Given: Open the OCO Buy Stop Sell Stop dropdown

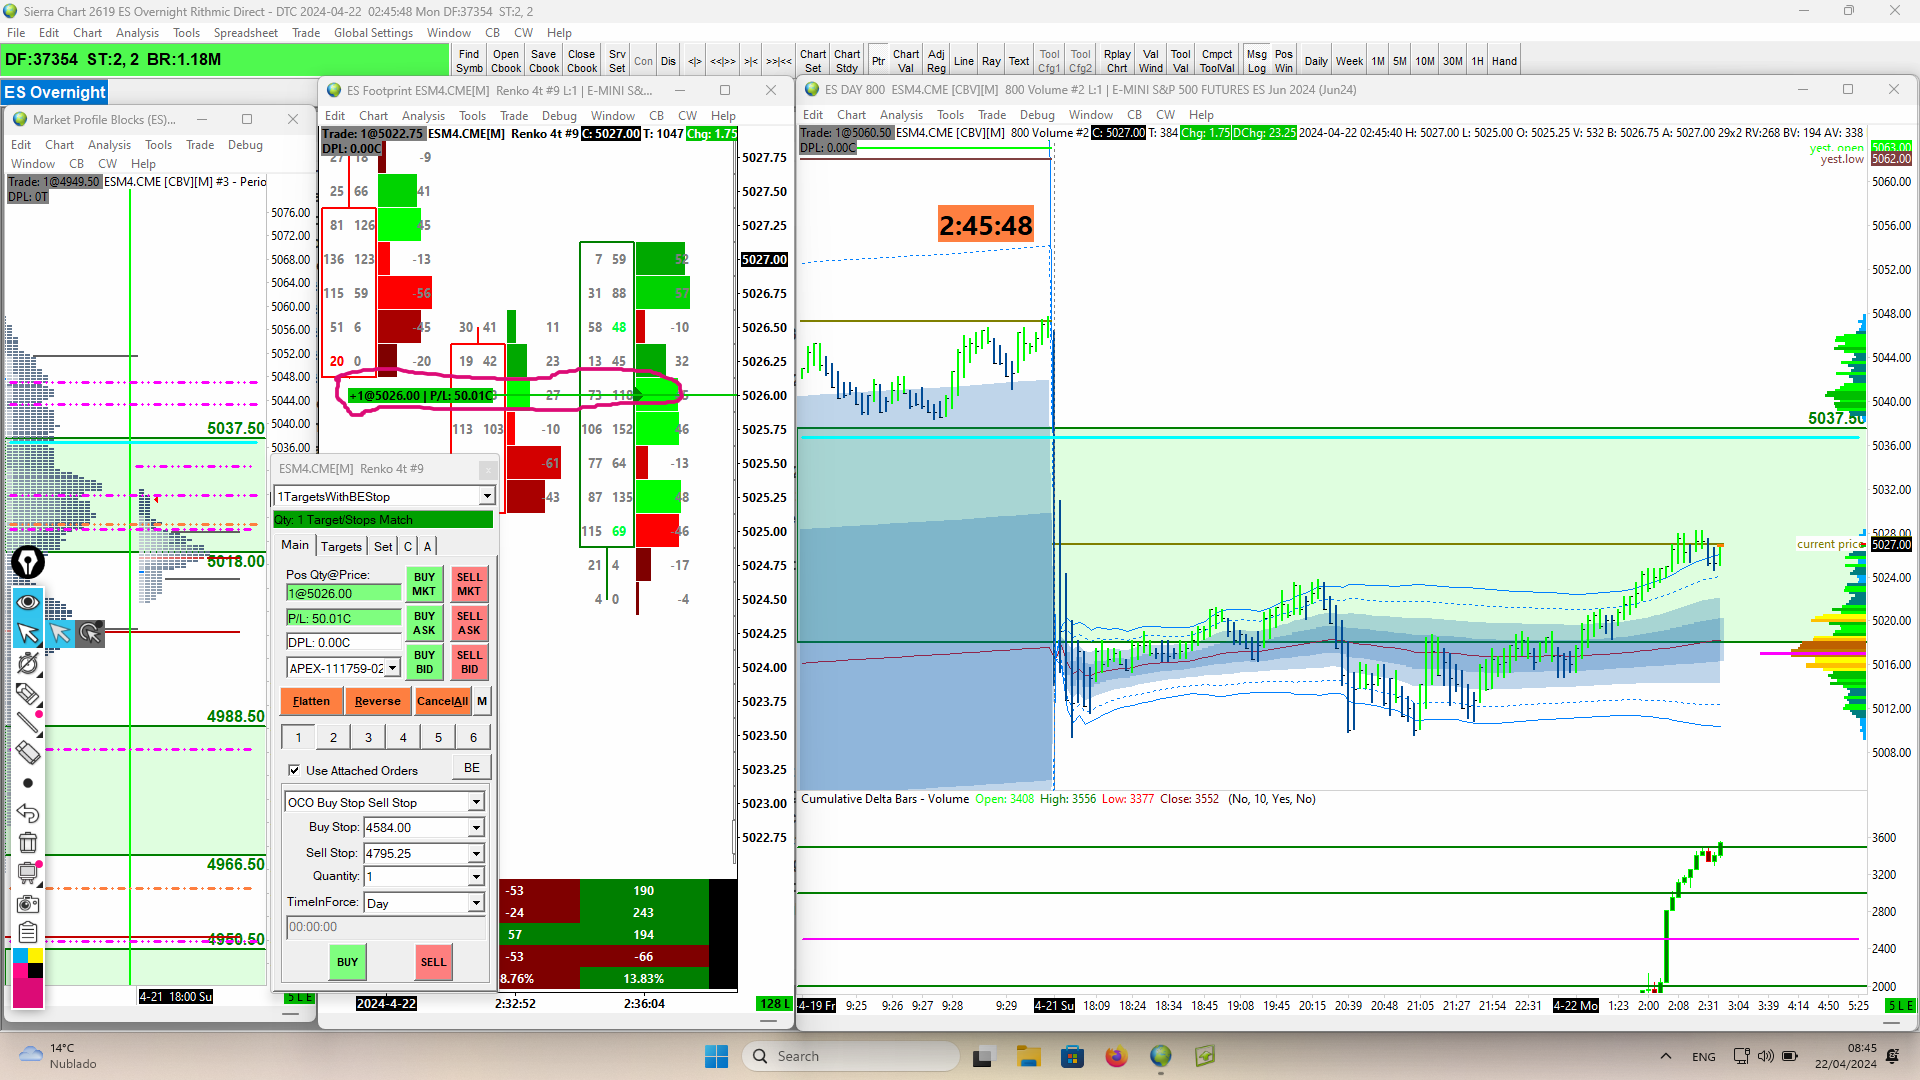Looking at the screenshot, I should pyautogui.click(x=476, y=802).
